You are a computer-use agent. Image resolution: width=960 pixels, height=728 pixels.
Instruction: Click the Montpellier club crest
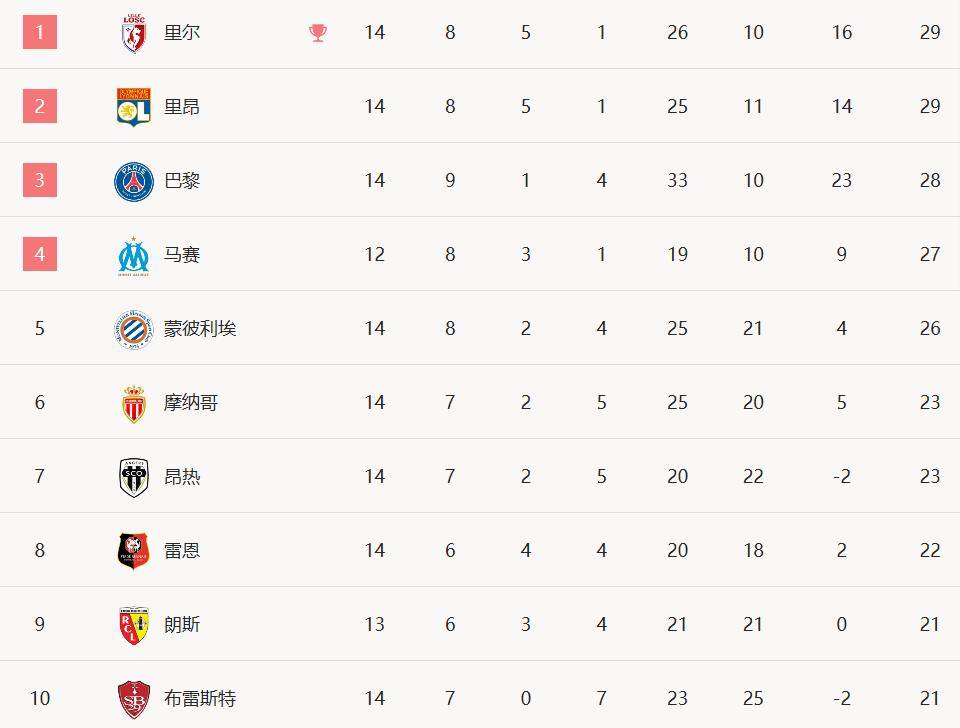(133, 329)
